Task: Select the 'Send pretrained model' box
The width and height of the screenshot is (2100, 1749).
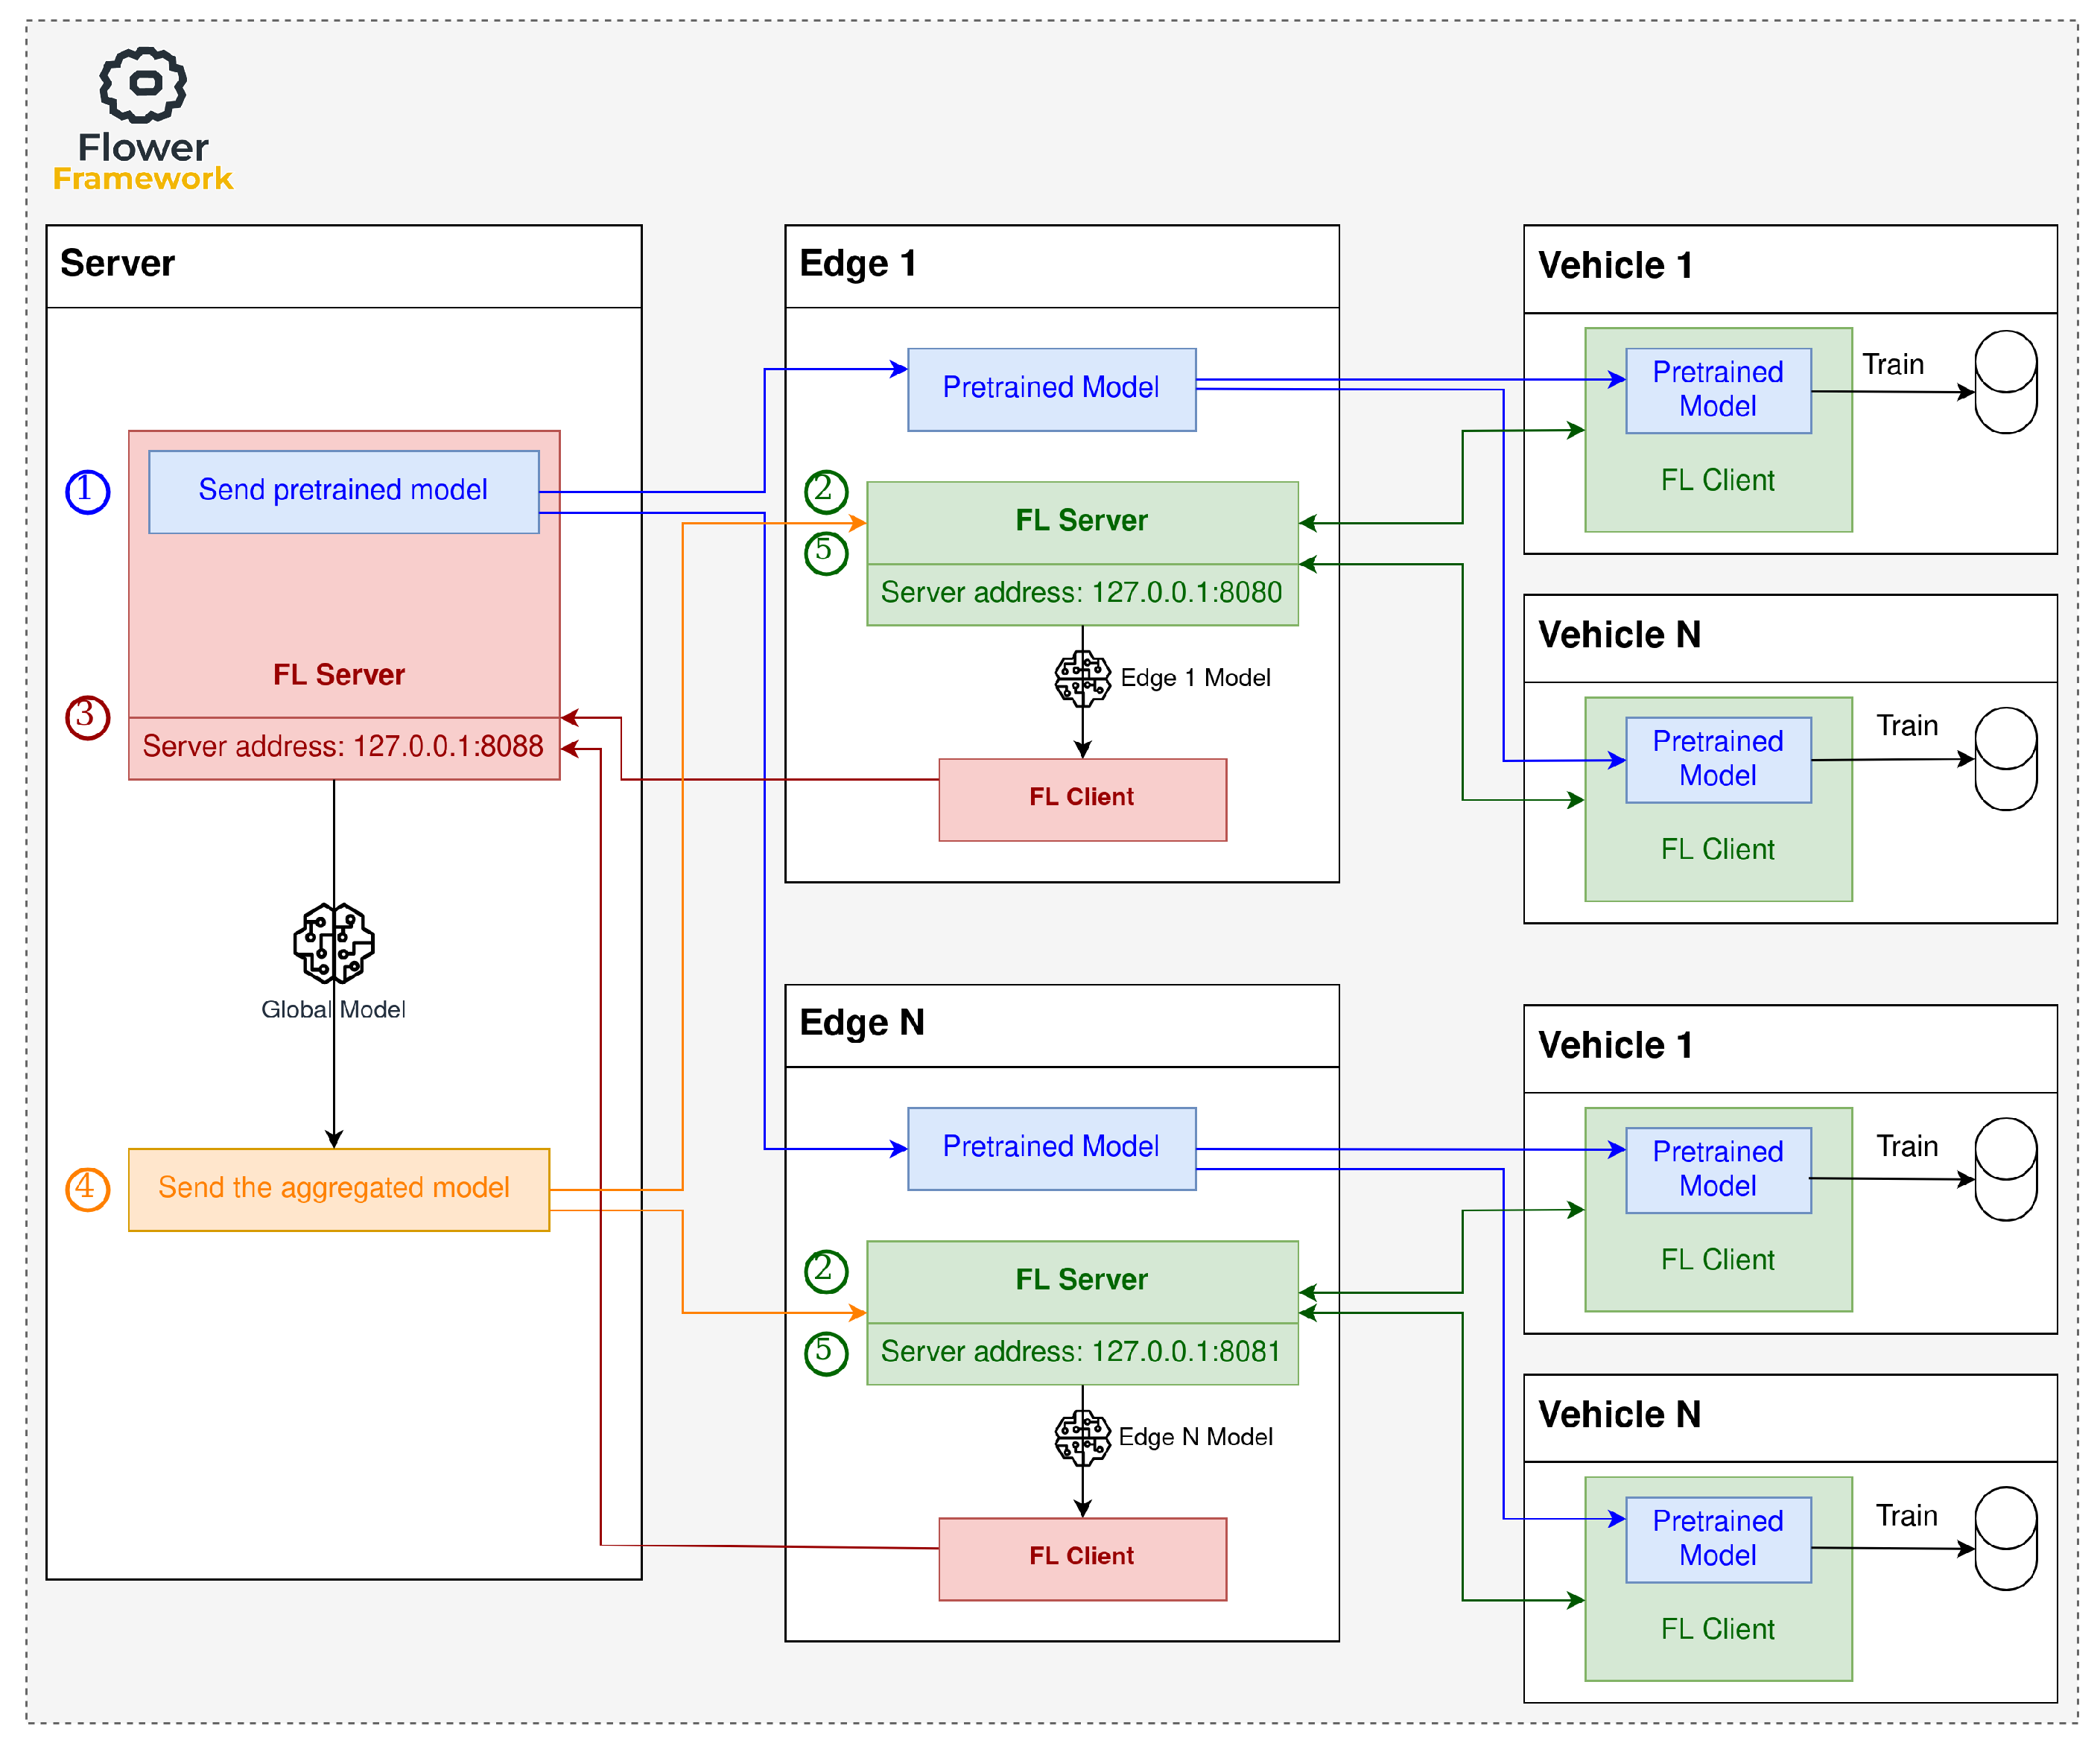Action: point(344,492)
